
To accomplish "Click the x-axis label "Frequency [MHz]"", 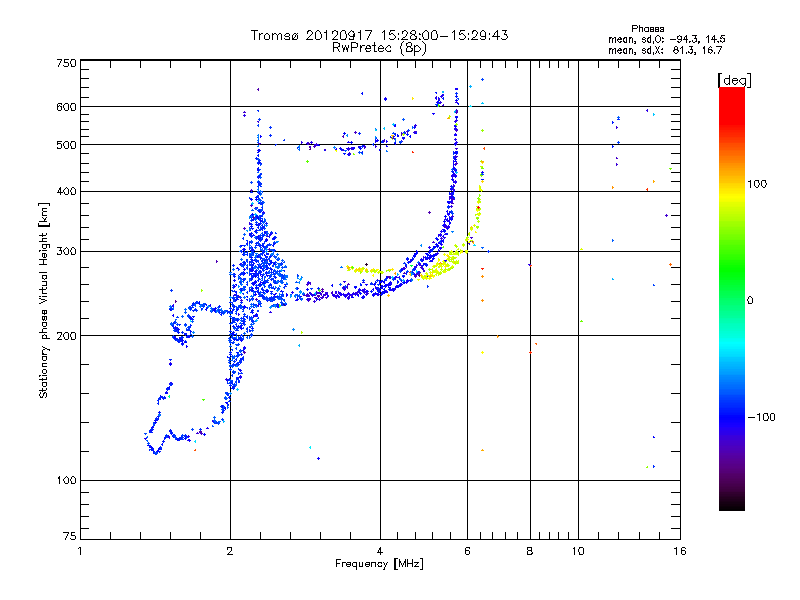I will pos(379,564).
